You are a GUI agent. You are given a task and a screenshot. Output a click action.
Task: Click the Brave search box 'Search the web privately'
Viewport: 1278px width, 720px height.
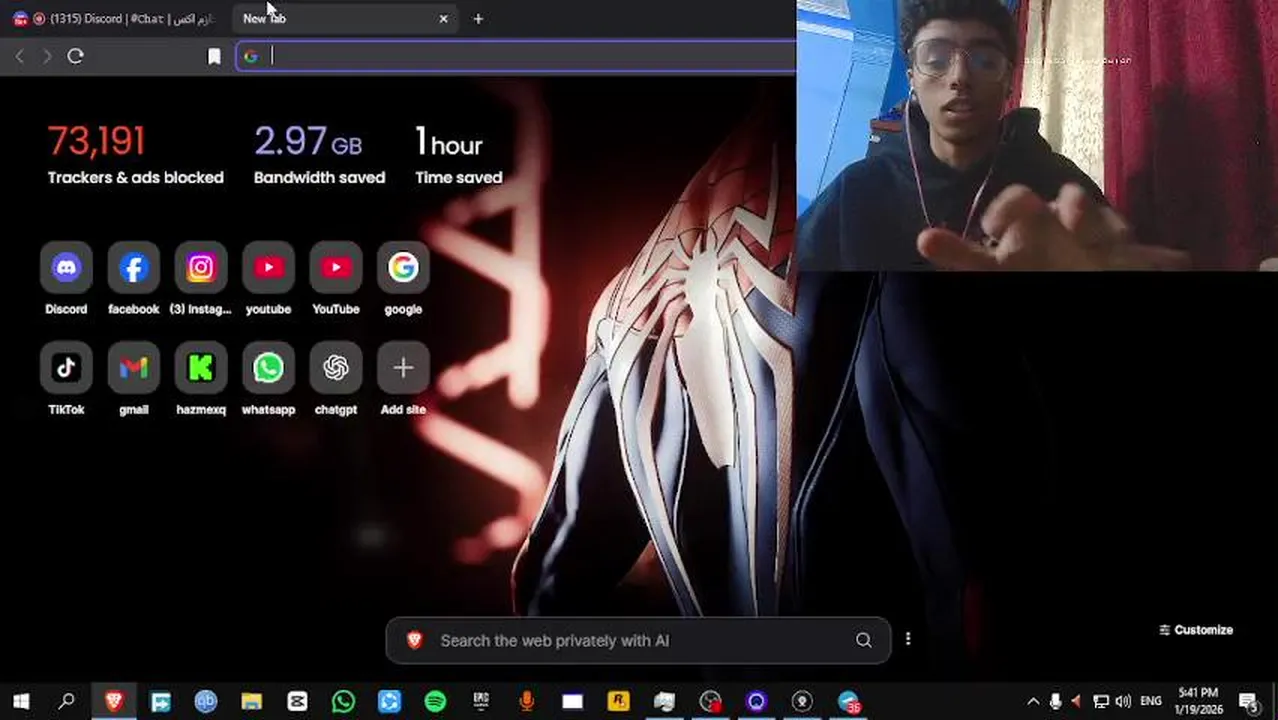coord(638,641)
